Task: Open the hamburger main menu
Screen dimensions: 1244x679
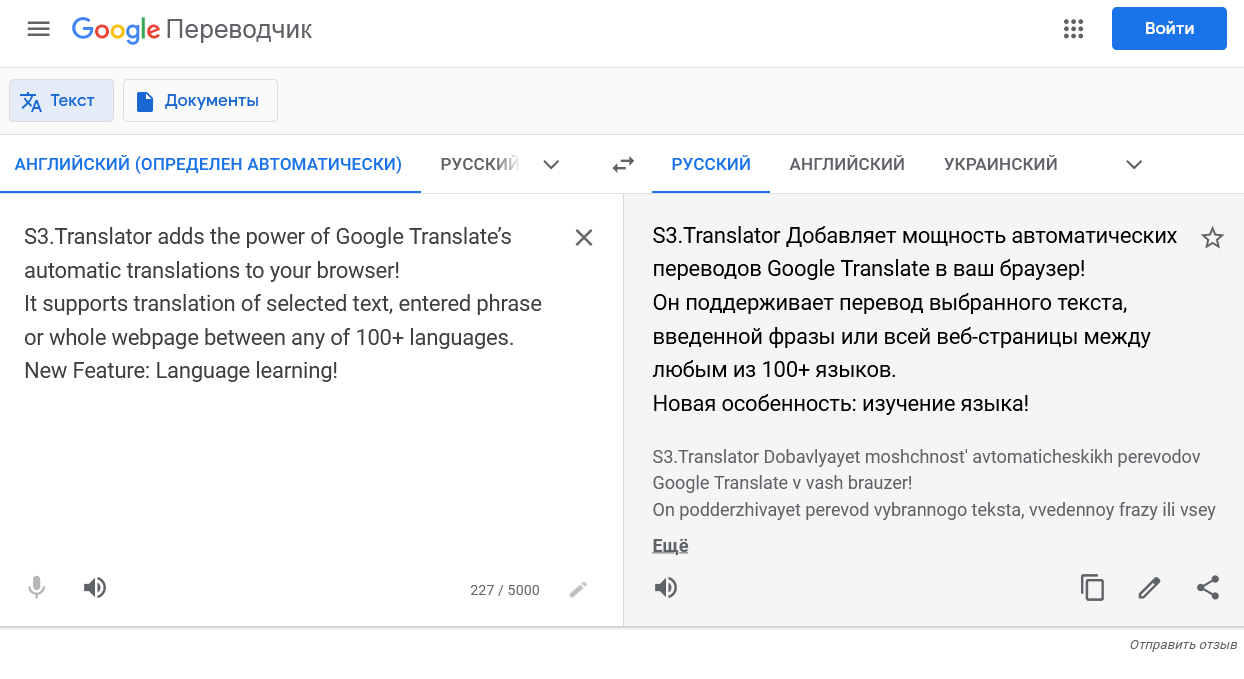Action: coord(38,29)
